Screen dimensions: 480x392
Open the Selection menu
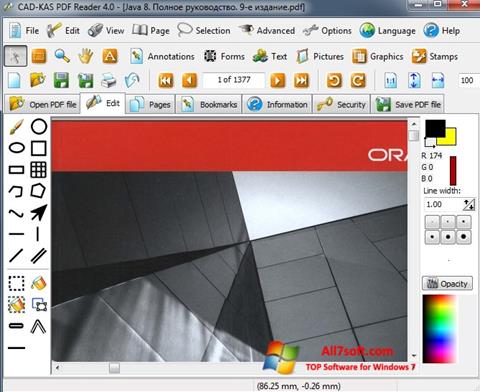[x=204, y=31]
